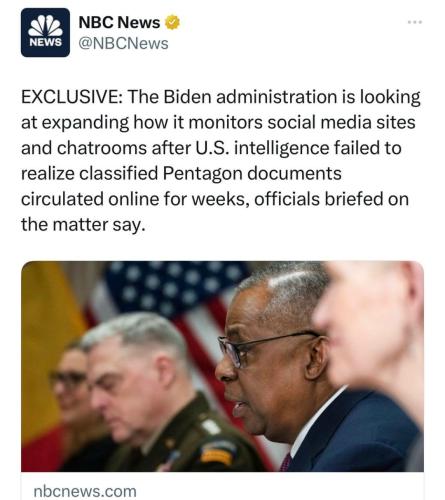
Task: Click the shoulder patch on the uniform
Action: 218,452
